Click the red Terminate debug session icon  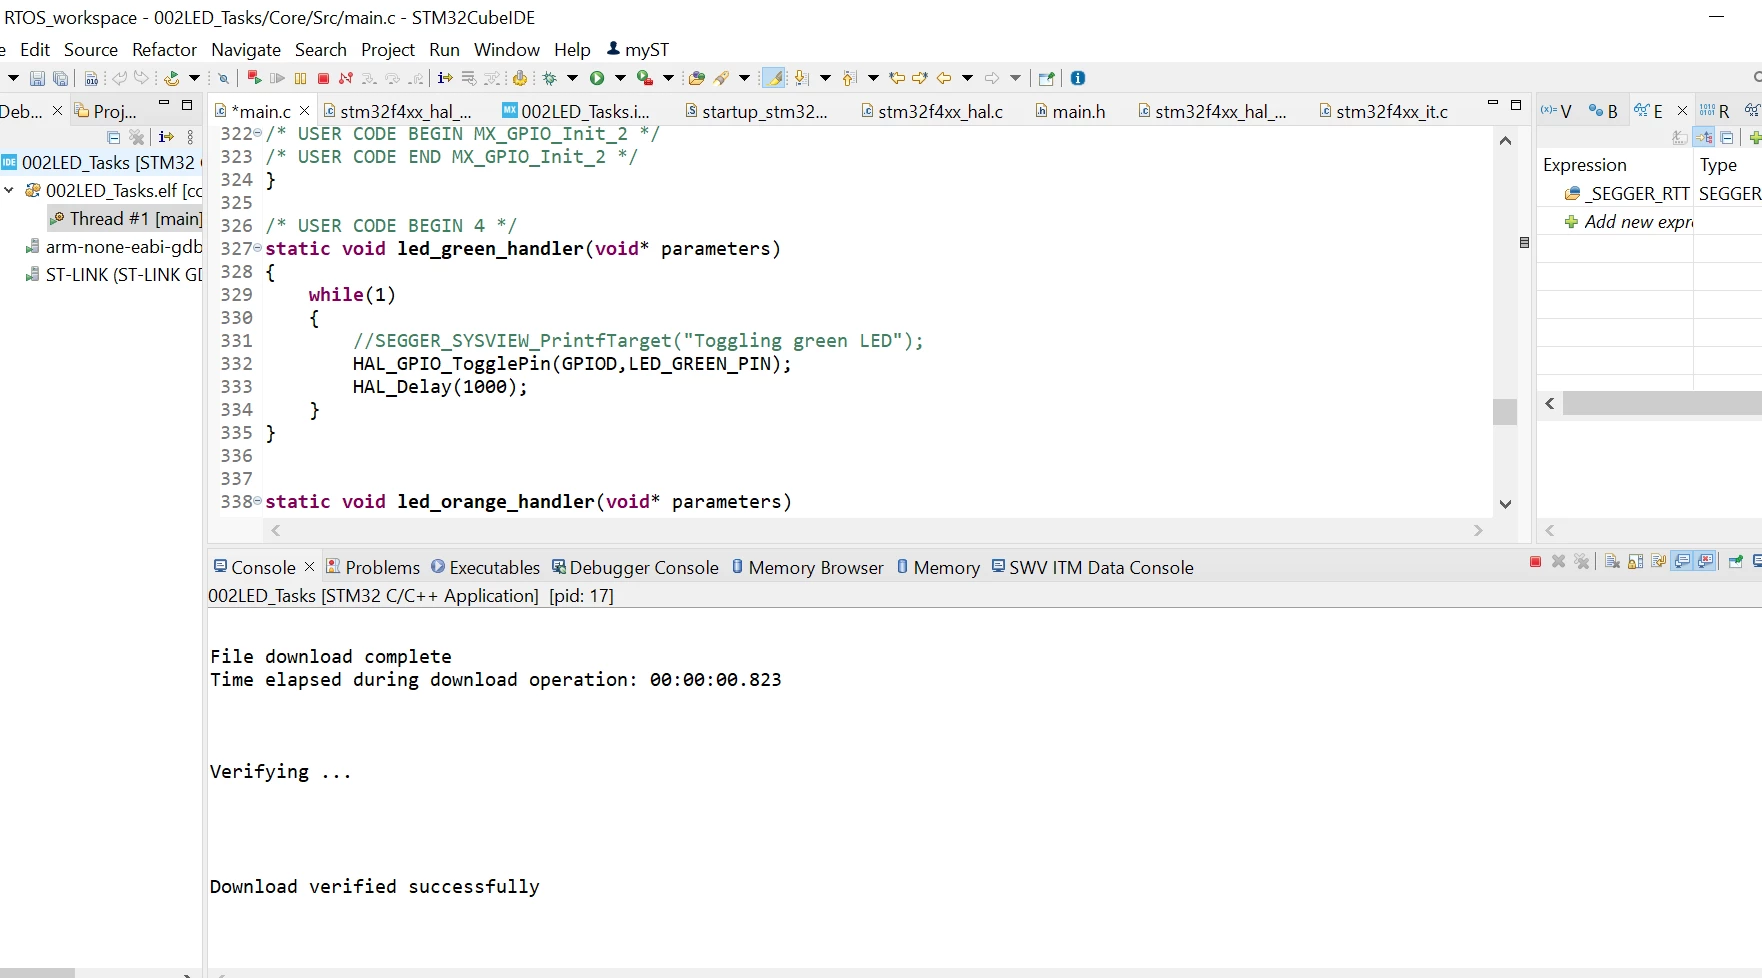[x=323, y=78]
